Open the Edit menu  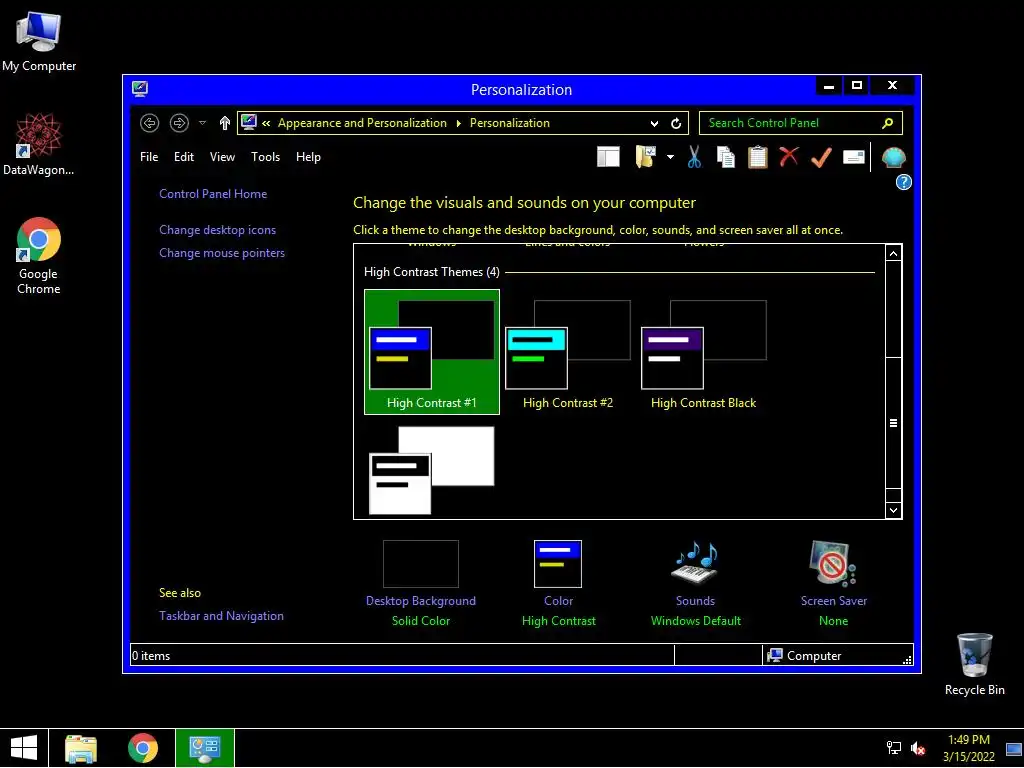pyautogui.click(x=184, y=157)
